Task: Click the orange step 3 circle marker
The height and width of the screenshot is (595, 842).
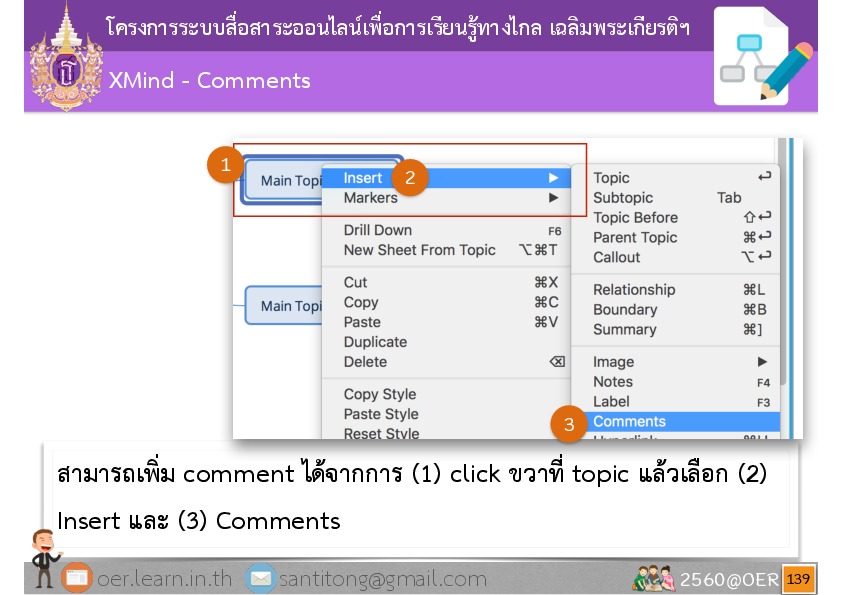Action: click(x=569, y=424)
